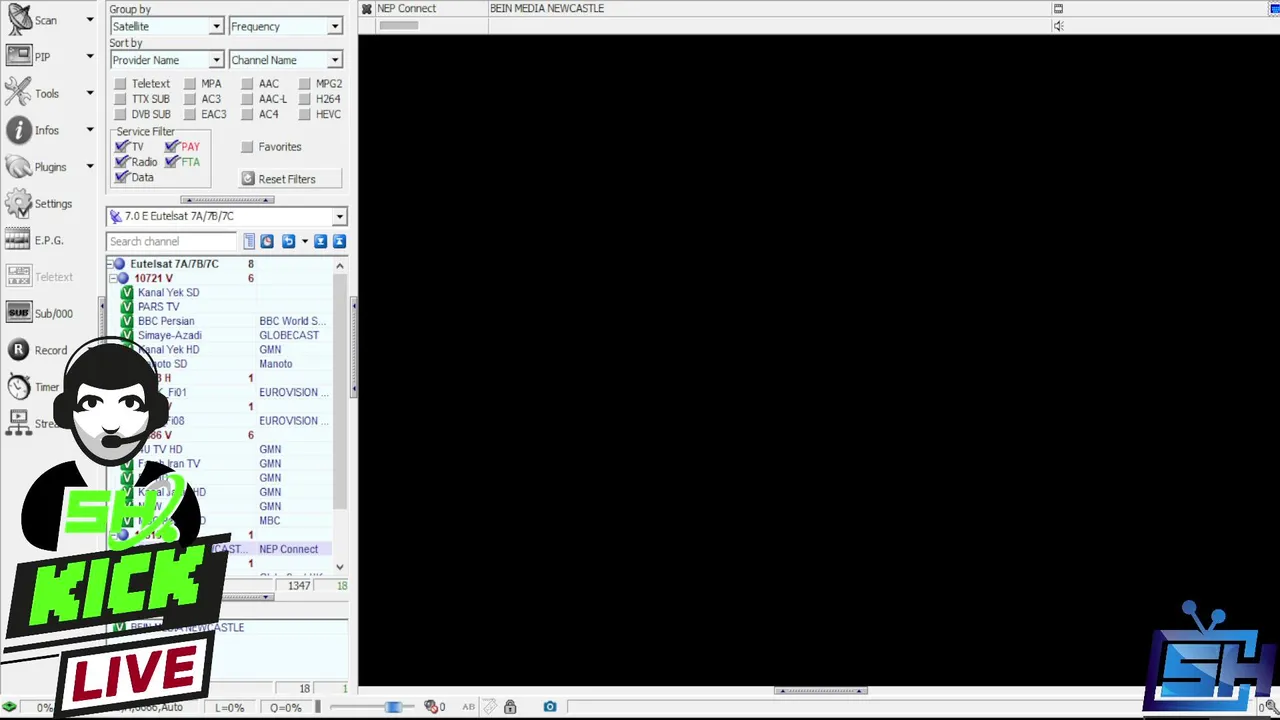This screenshot has height=720, width=1280.
Task: Click the collapse all tree icon
Action: (x=339, y=241)
